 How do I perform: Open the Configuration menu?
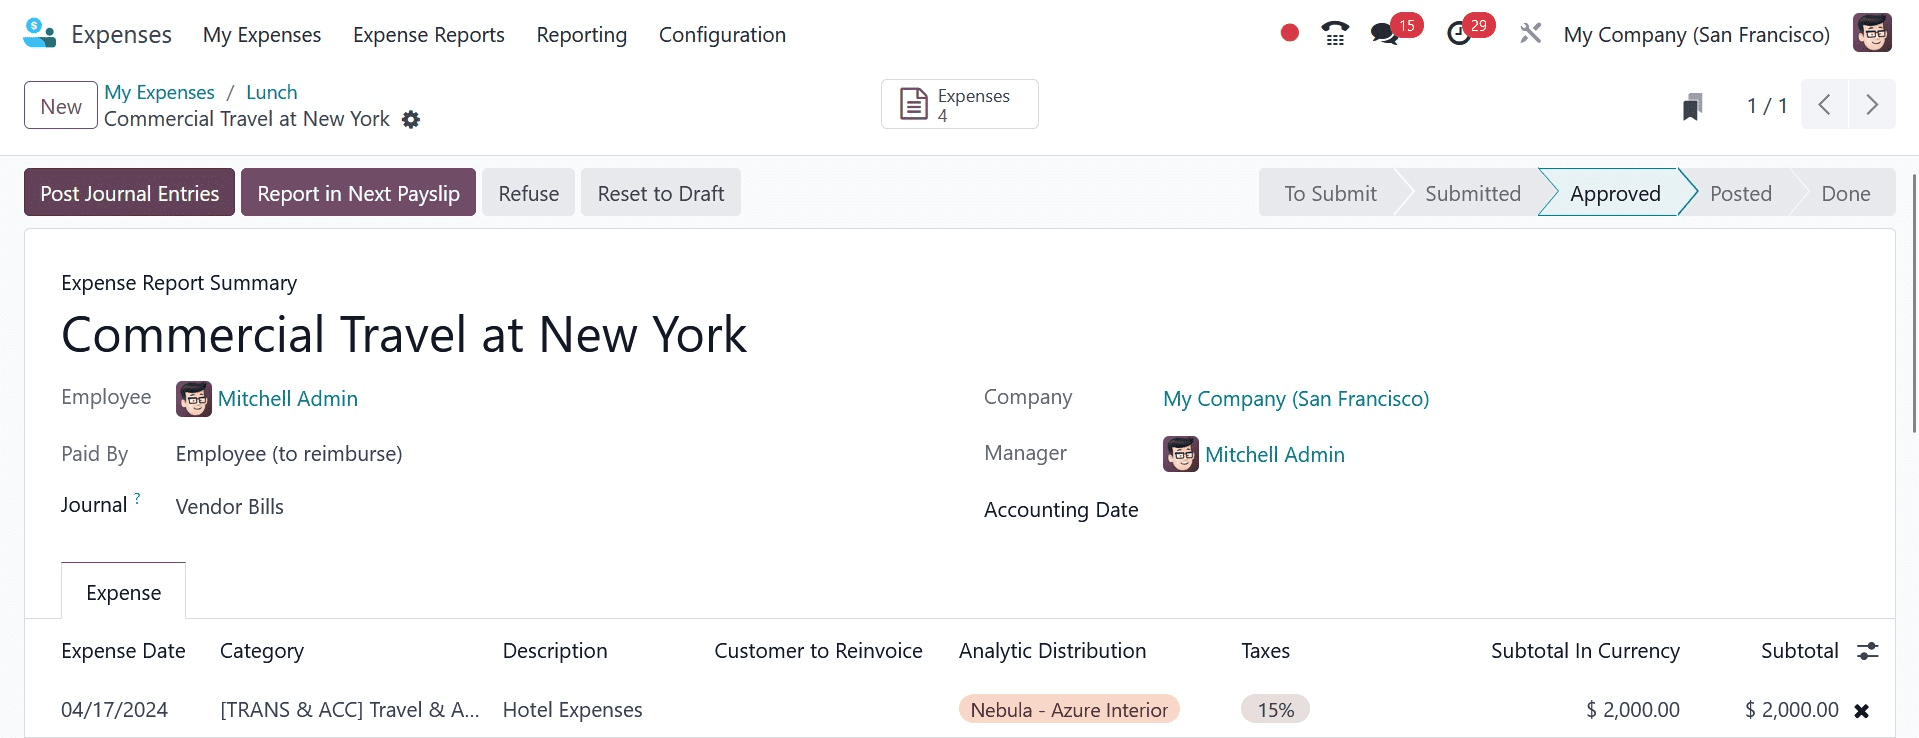click(722, 35)
